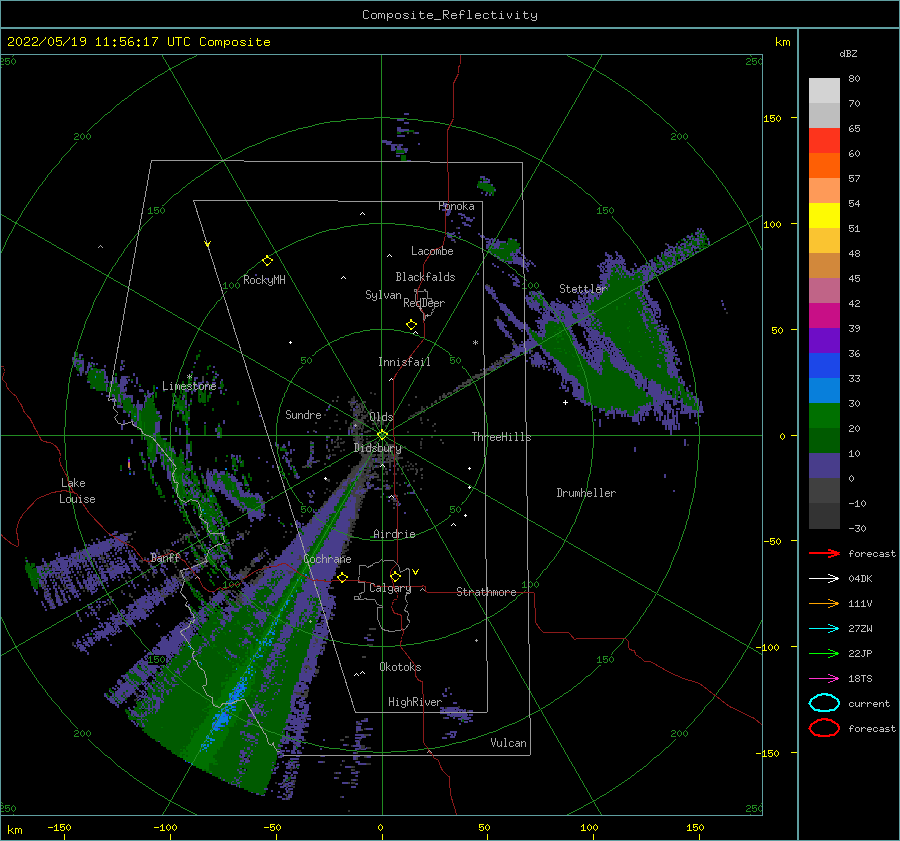900x841 pixels.
Task: Click the Limestone label
Action: [x=189, y=386]
